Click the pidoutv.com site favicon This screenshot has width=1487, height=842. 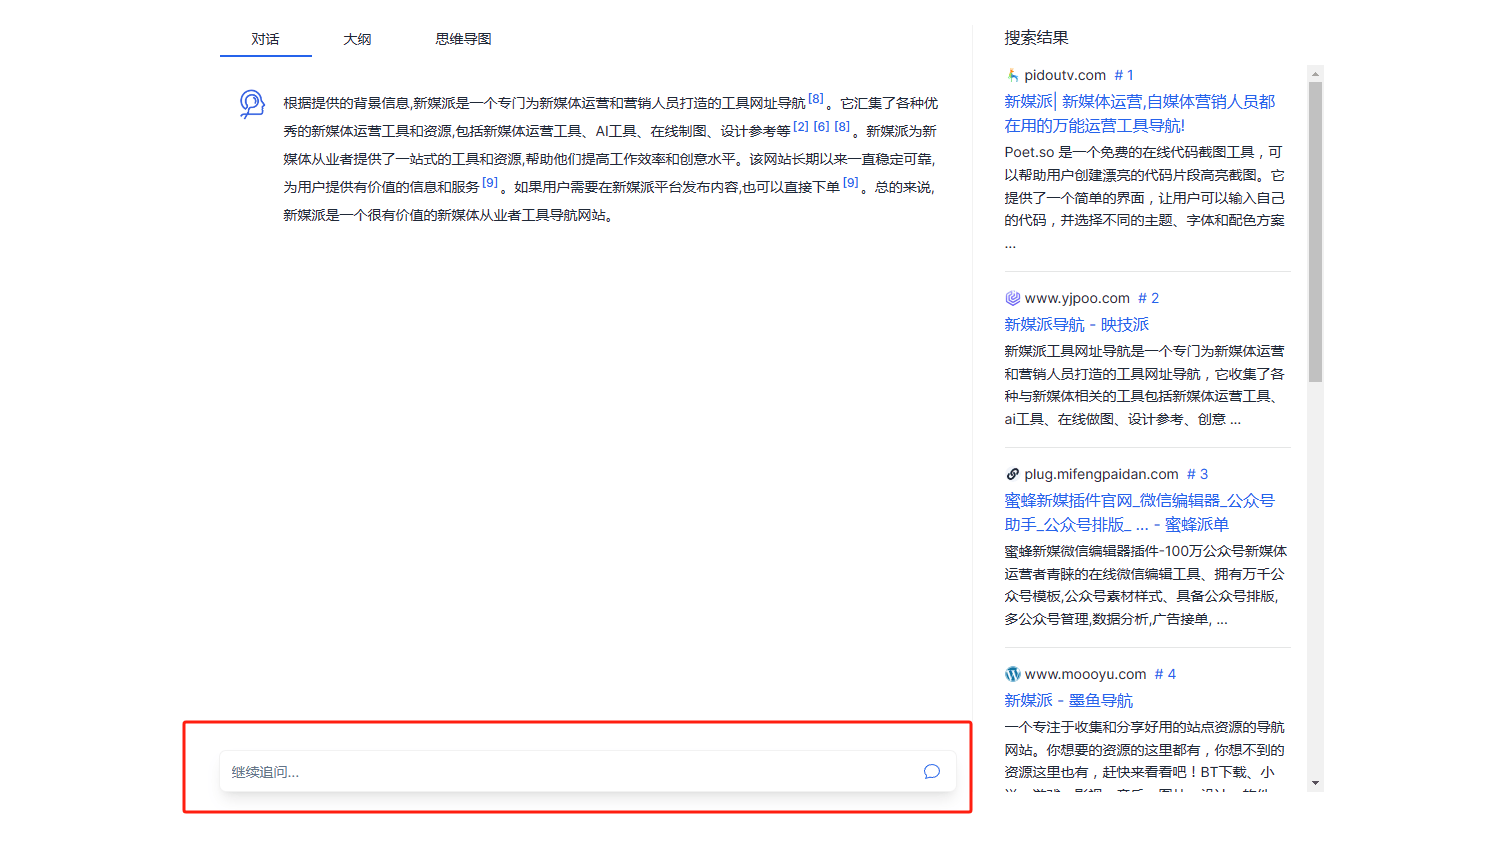pos(1012,75)
